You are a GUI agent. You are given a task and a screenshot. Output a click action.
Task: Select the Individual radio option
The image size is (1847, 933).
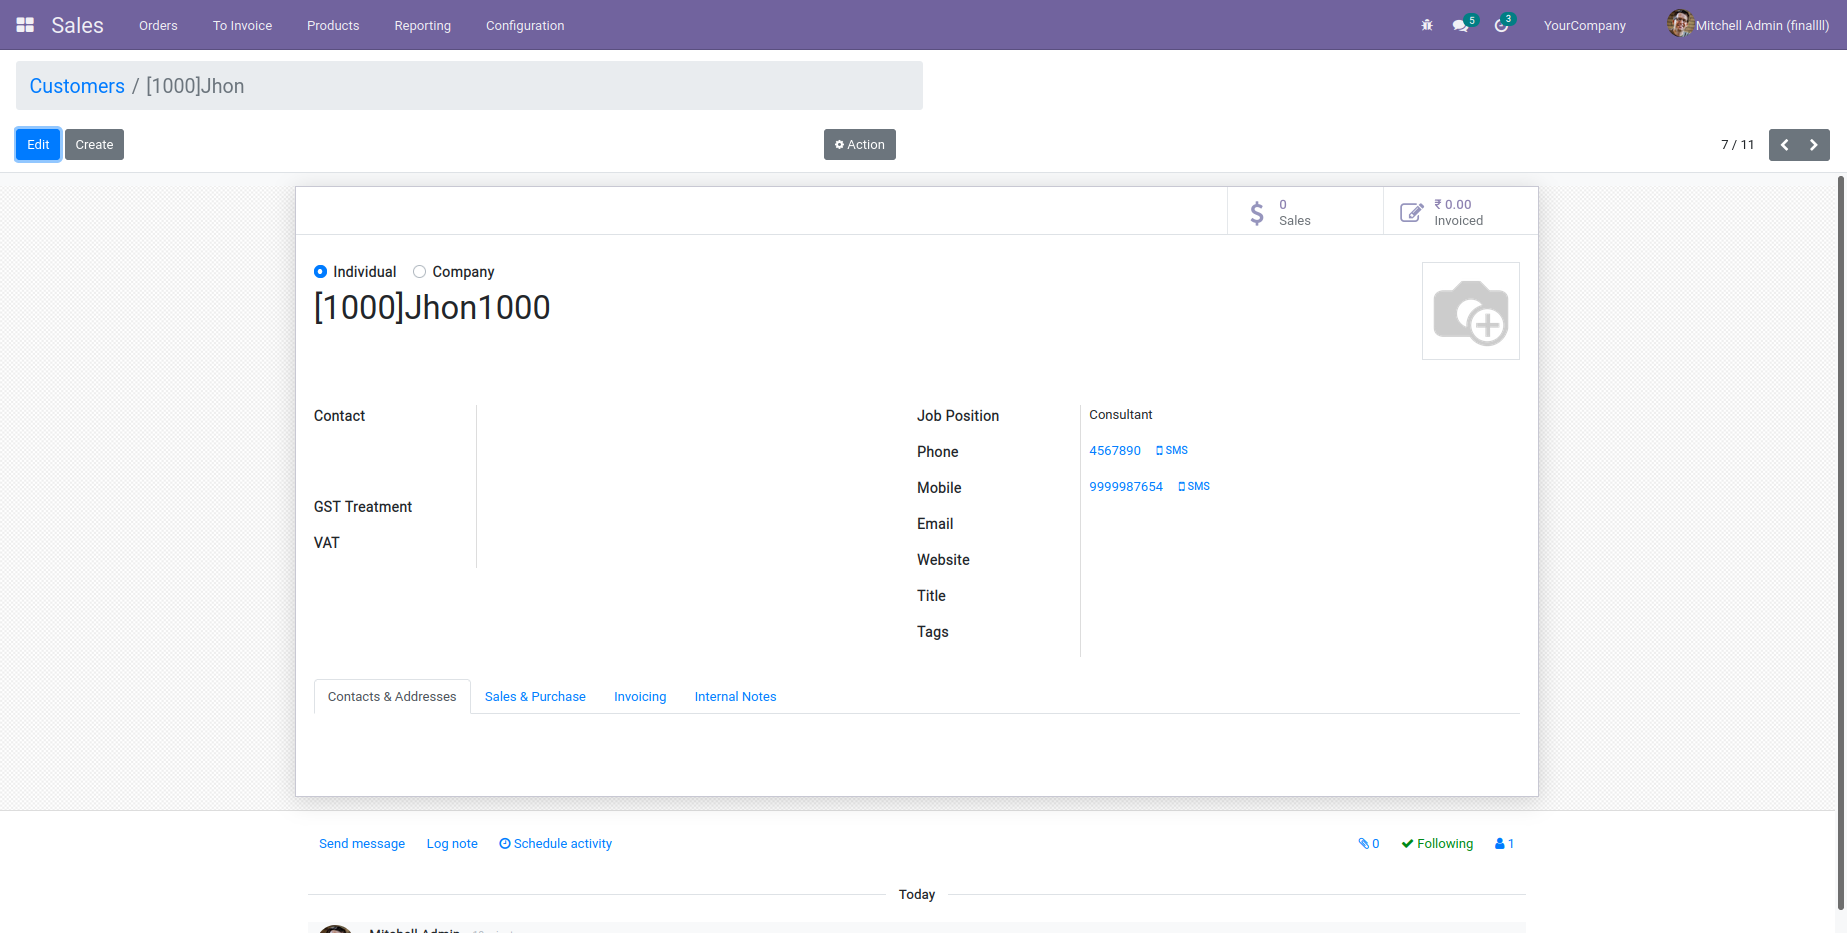pos(320,272)
